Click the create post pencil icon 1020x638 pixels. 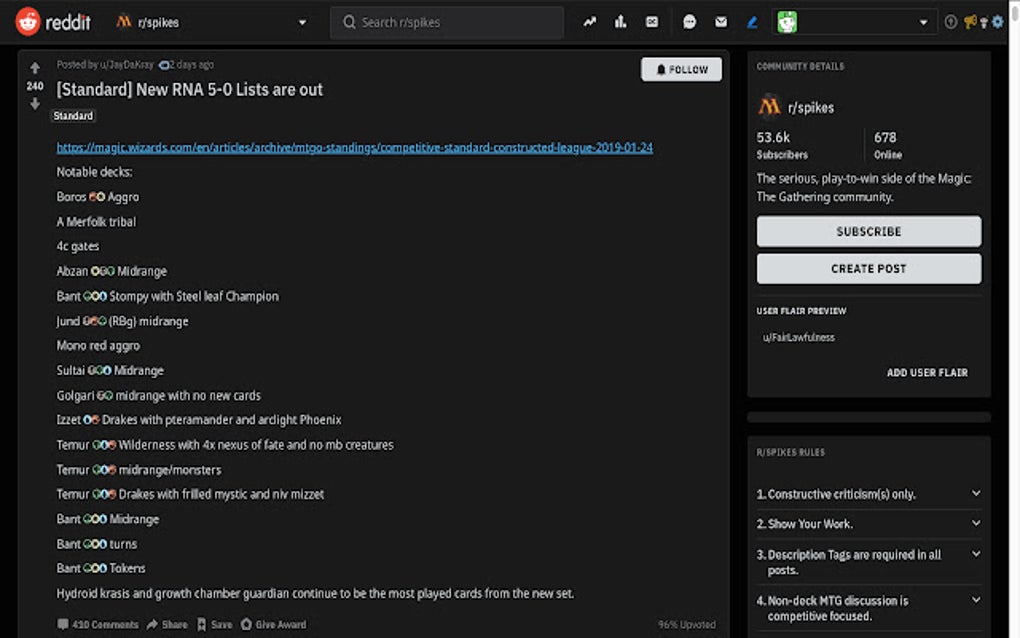pyautogui.click(x=752, y=22)
